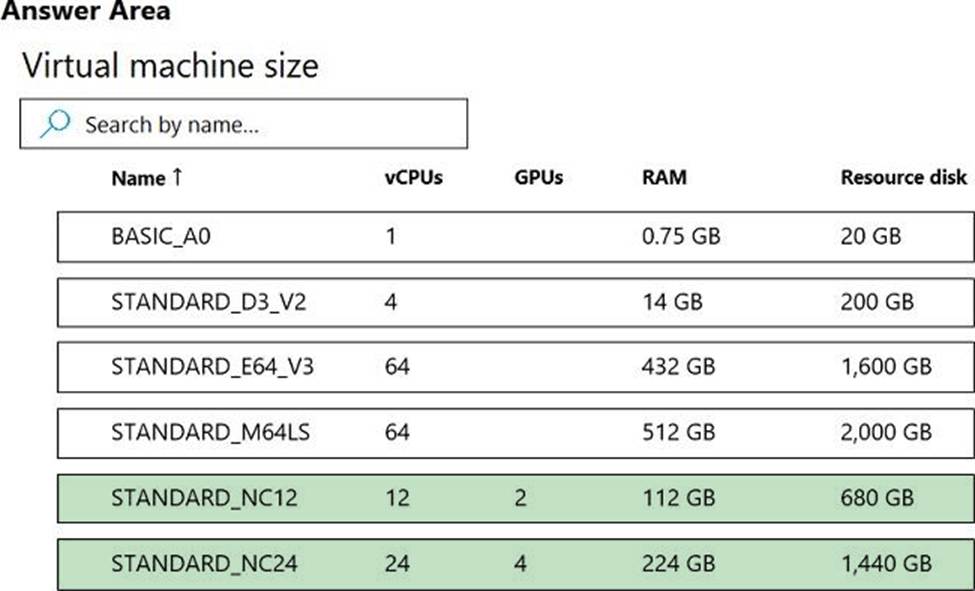Click the Name sort arrow icon
Image resolution: width=975 pixels, height=591 pixels.
pos(177,177)
